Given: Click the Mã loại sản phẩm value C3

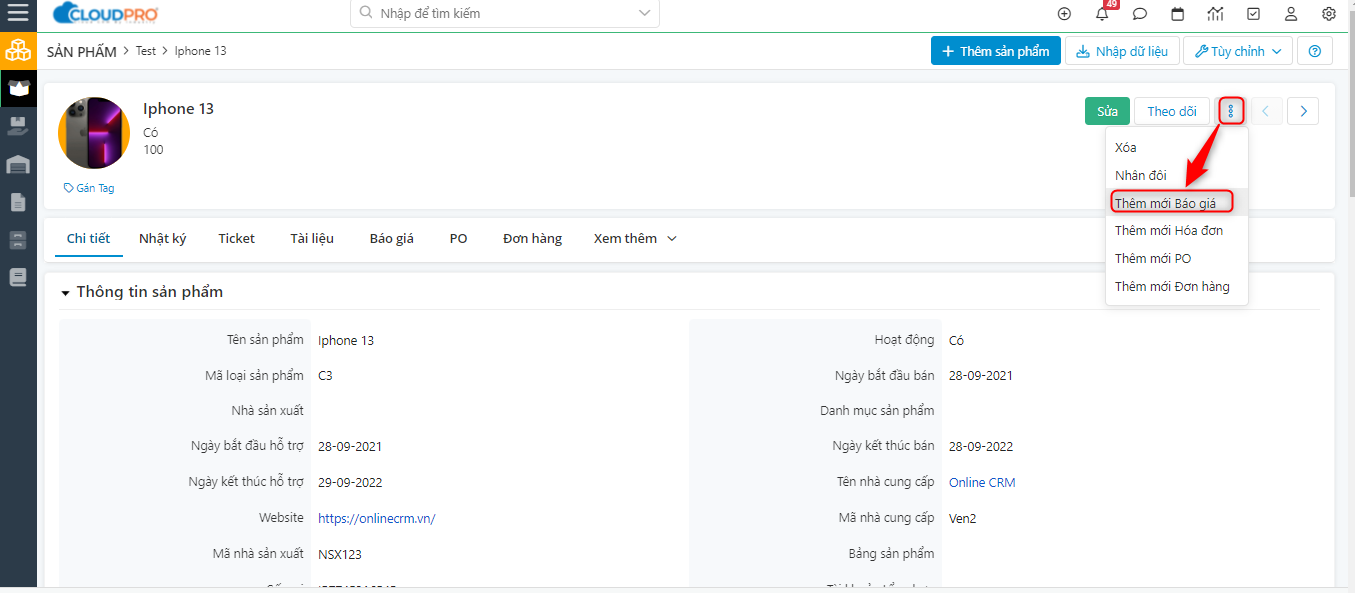Looking at the screenshot, I should coord(326,376).
